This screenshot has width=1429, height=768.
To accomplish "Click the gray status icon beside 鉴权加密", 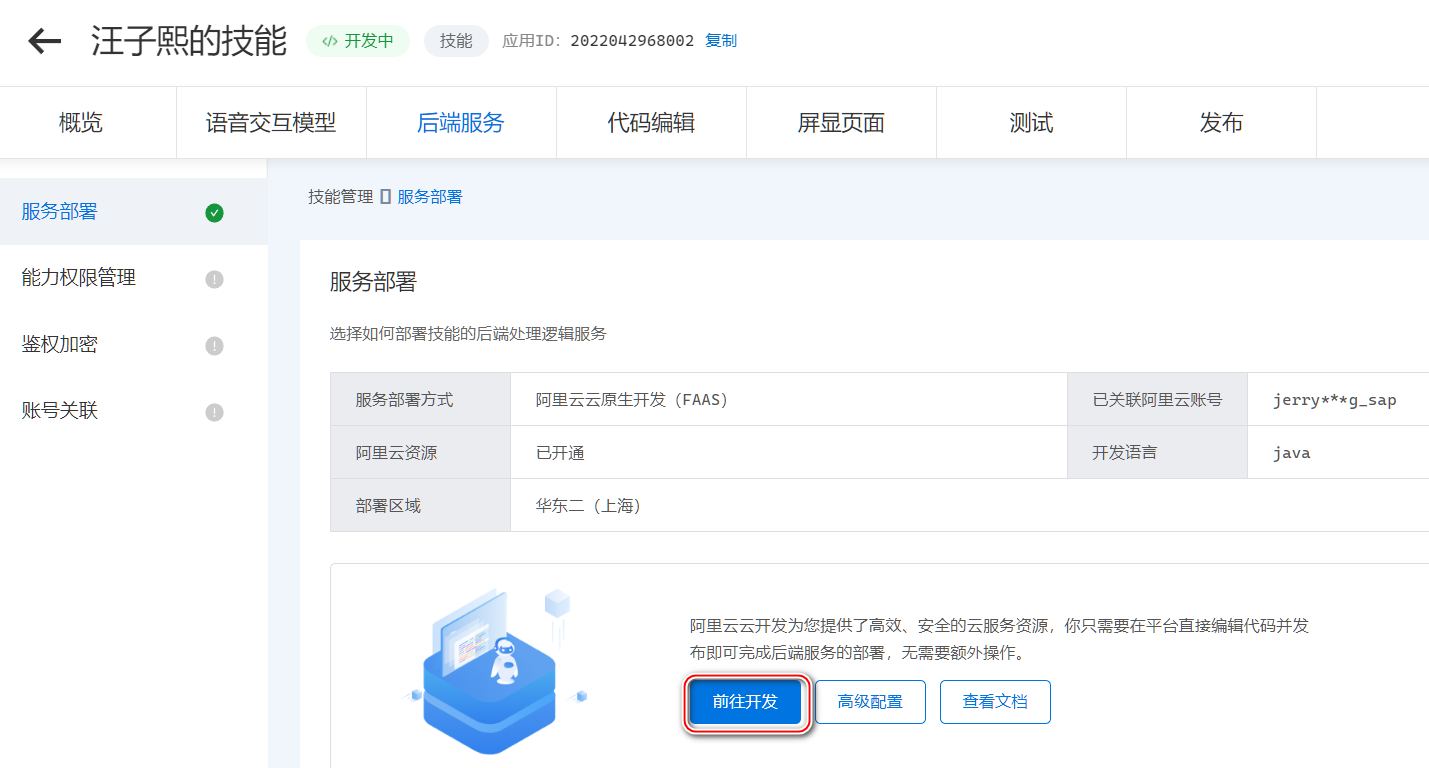I will tap(214, 346).
